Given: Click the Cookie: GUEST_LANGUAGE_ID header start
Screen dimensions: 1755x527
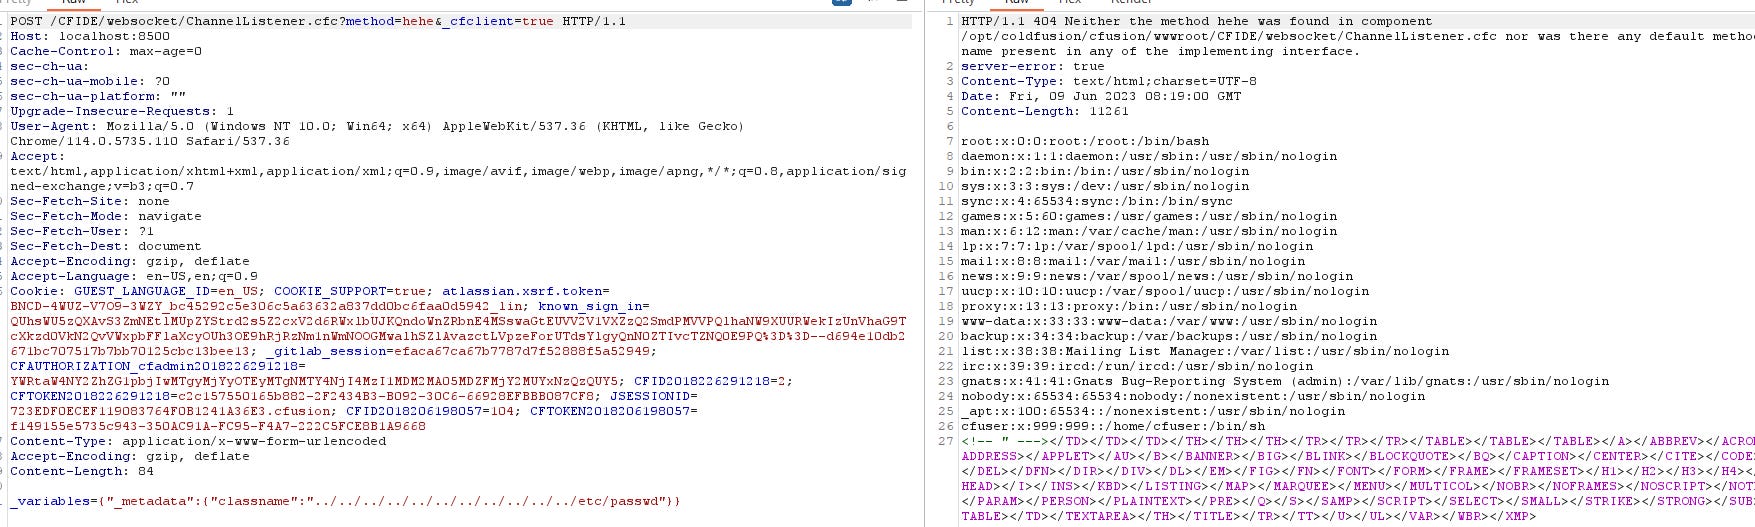Looking at the screenshot, I should point(138,291).
